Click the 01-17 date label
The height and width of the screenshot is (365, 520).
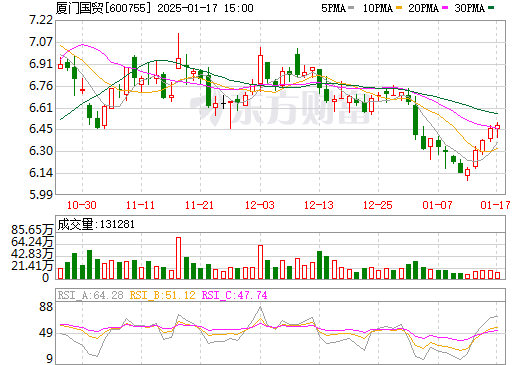click(495, 205)
